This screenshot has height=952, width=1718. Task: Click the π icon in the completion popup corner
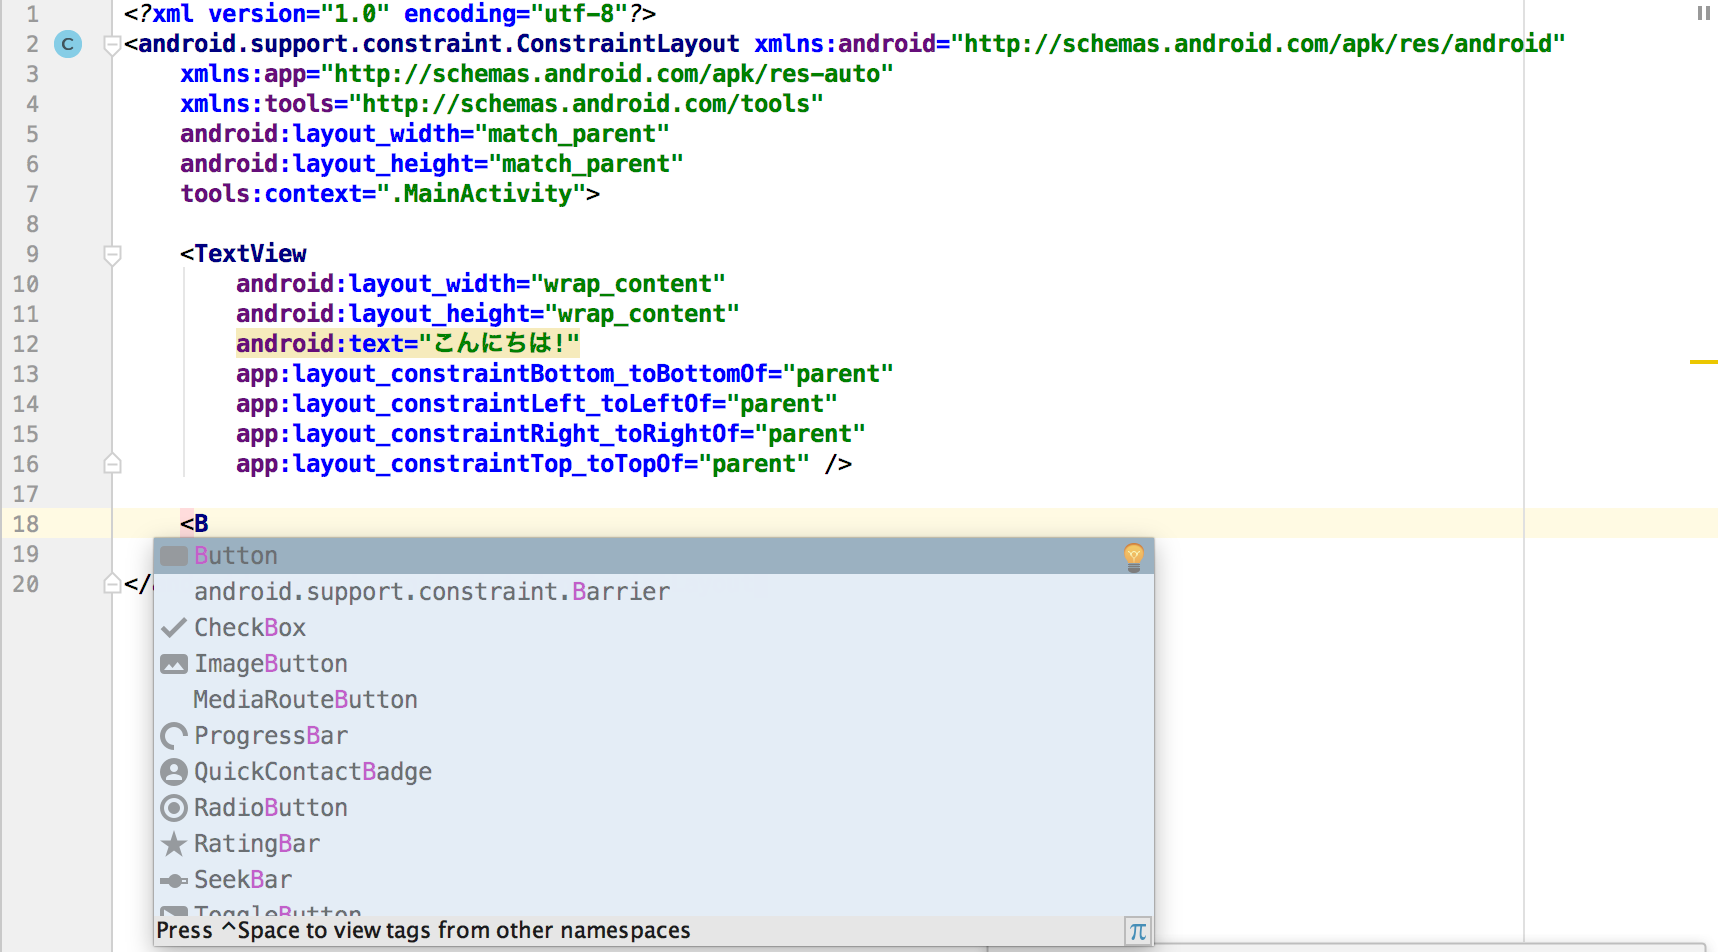(x=1137, y=931)
